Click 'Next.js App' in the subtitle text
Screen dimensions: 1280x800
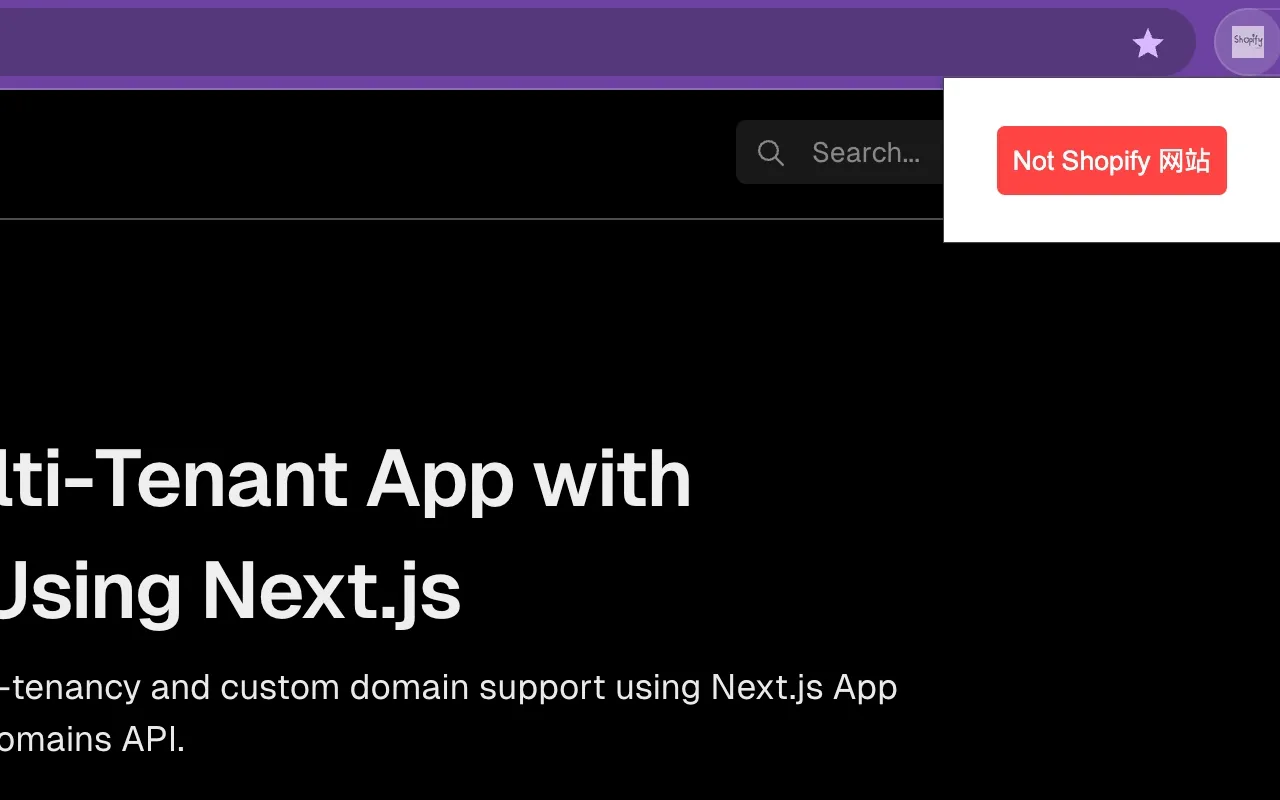pyautogui.click(x=804, y=687)
